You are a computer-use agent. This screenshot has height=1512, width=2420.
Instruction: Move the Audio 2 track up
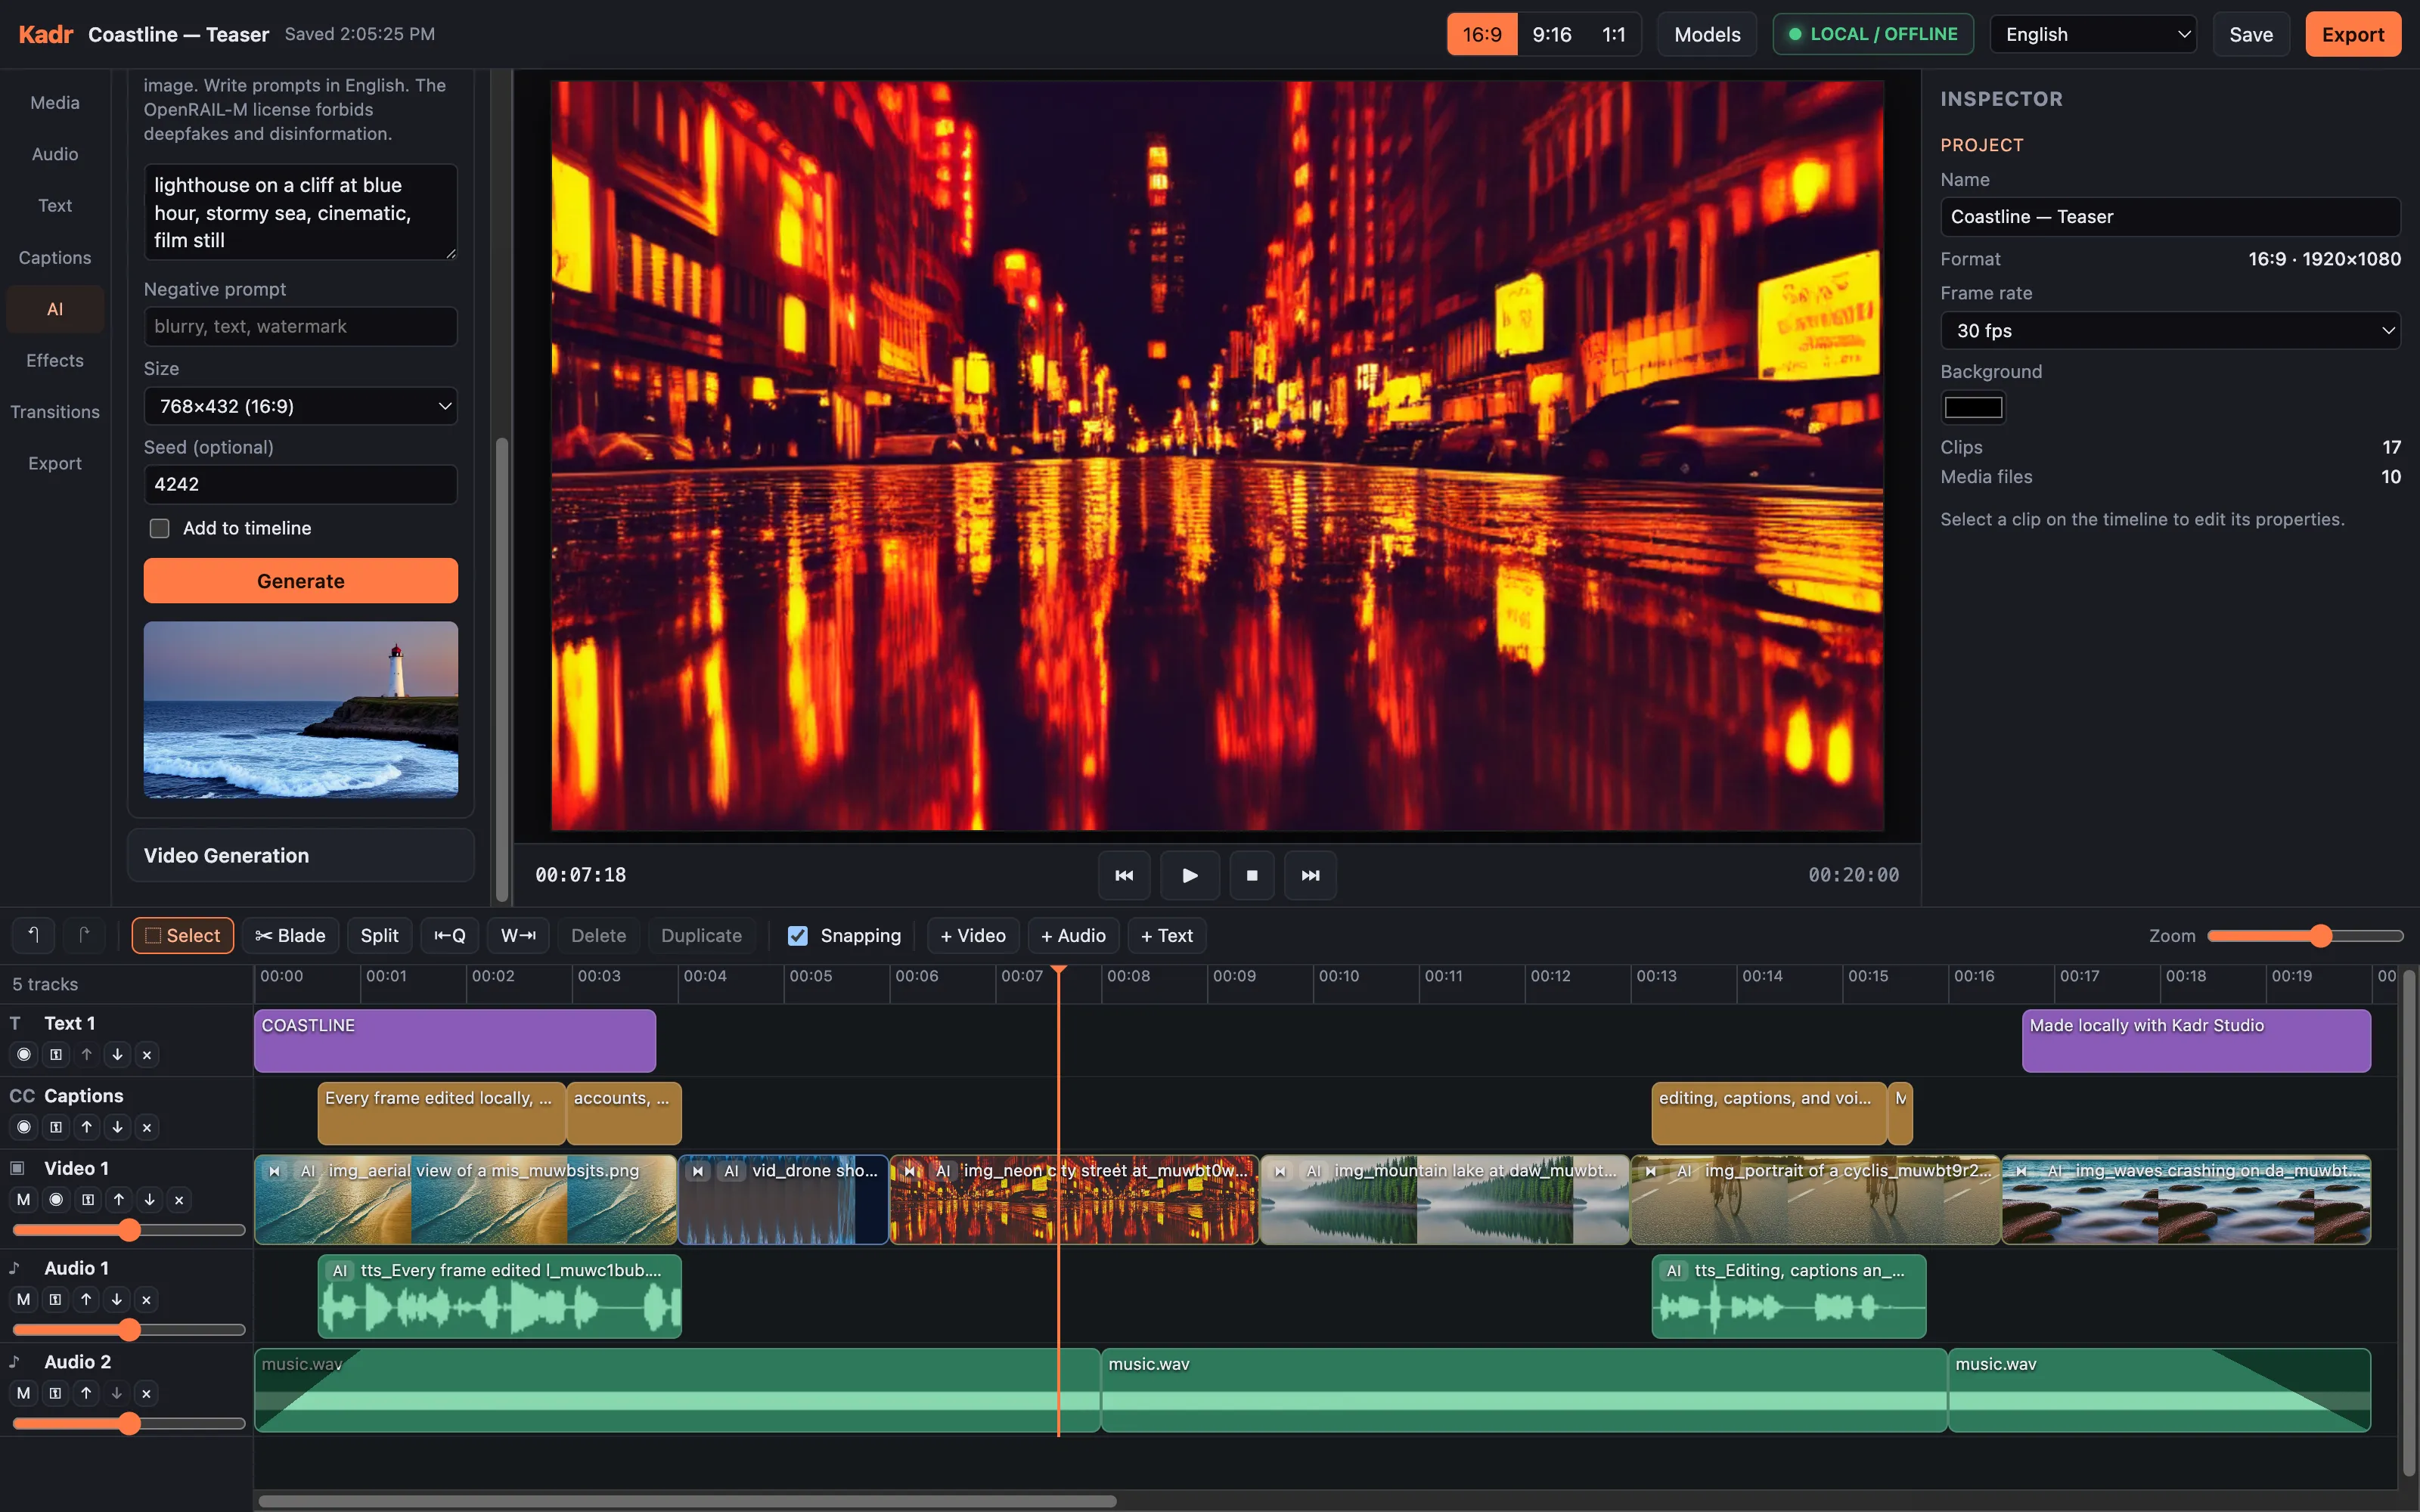pos(86,1393)
